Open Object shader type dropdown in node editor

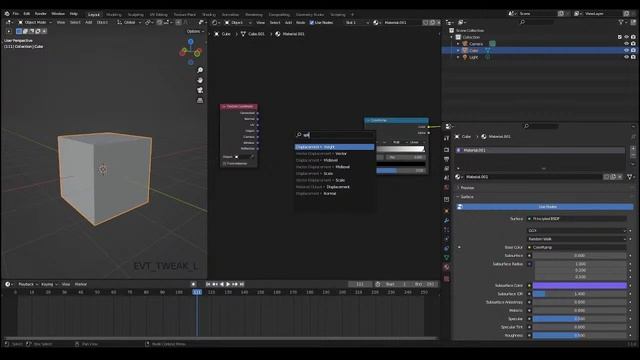(x=238, y=22)
